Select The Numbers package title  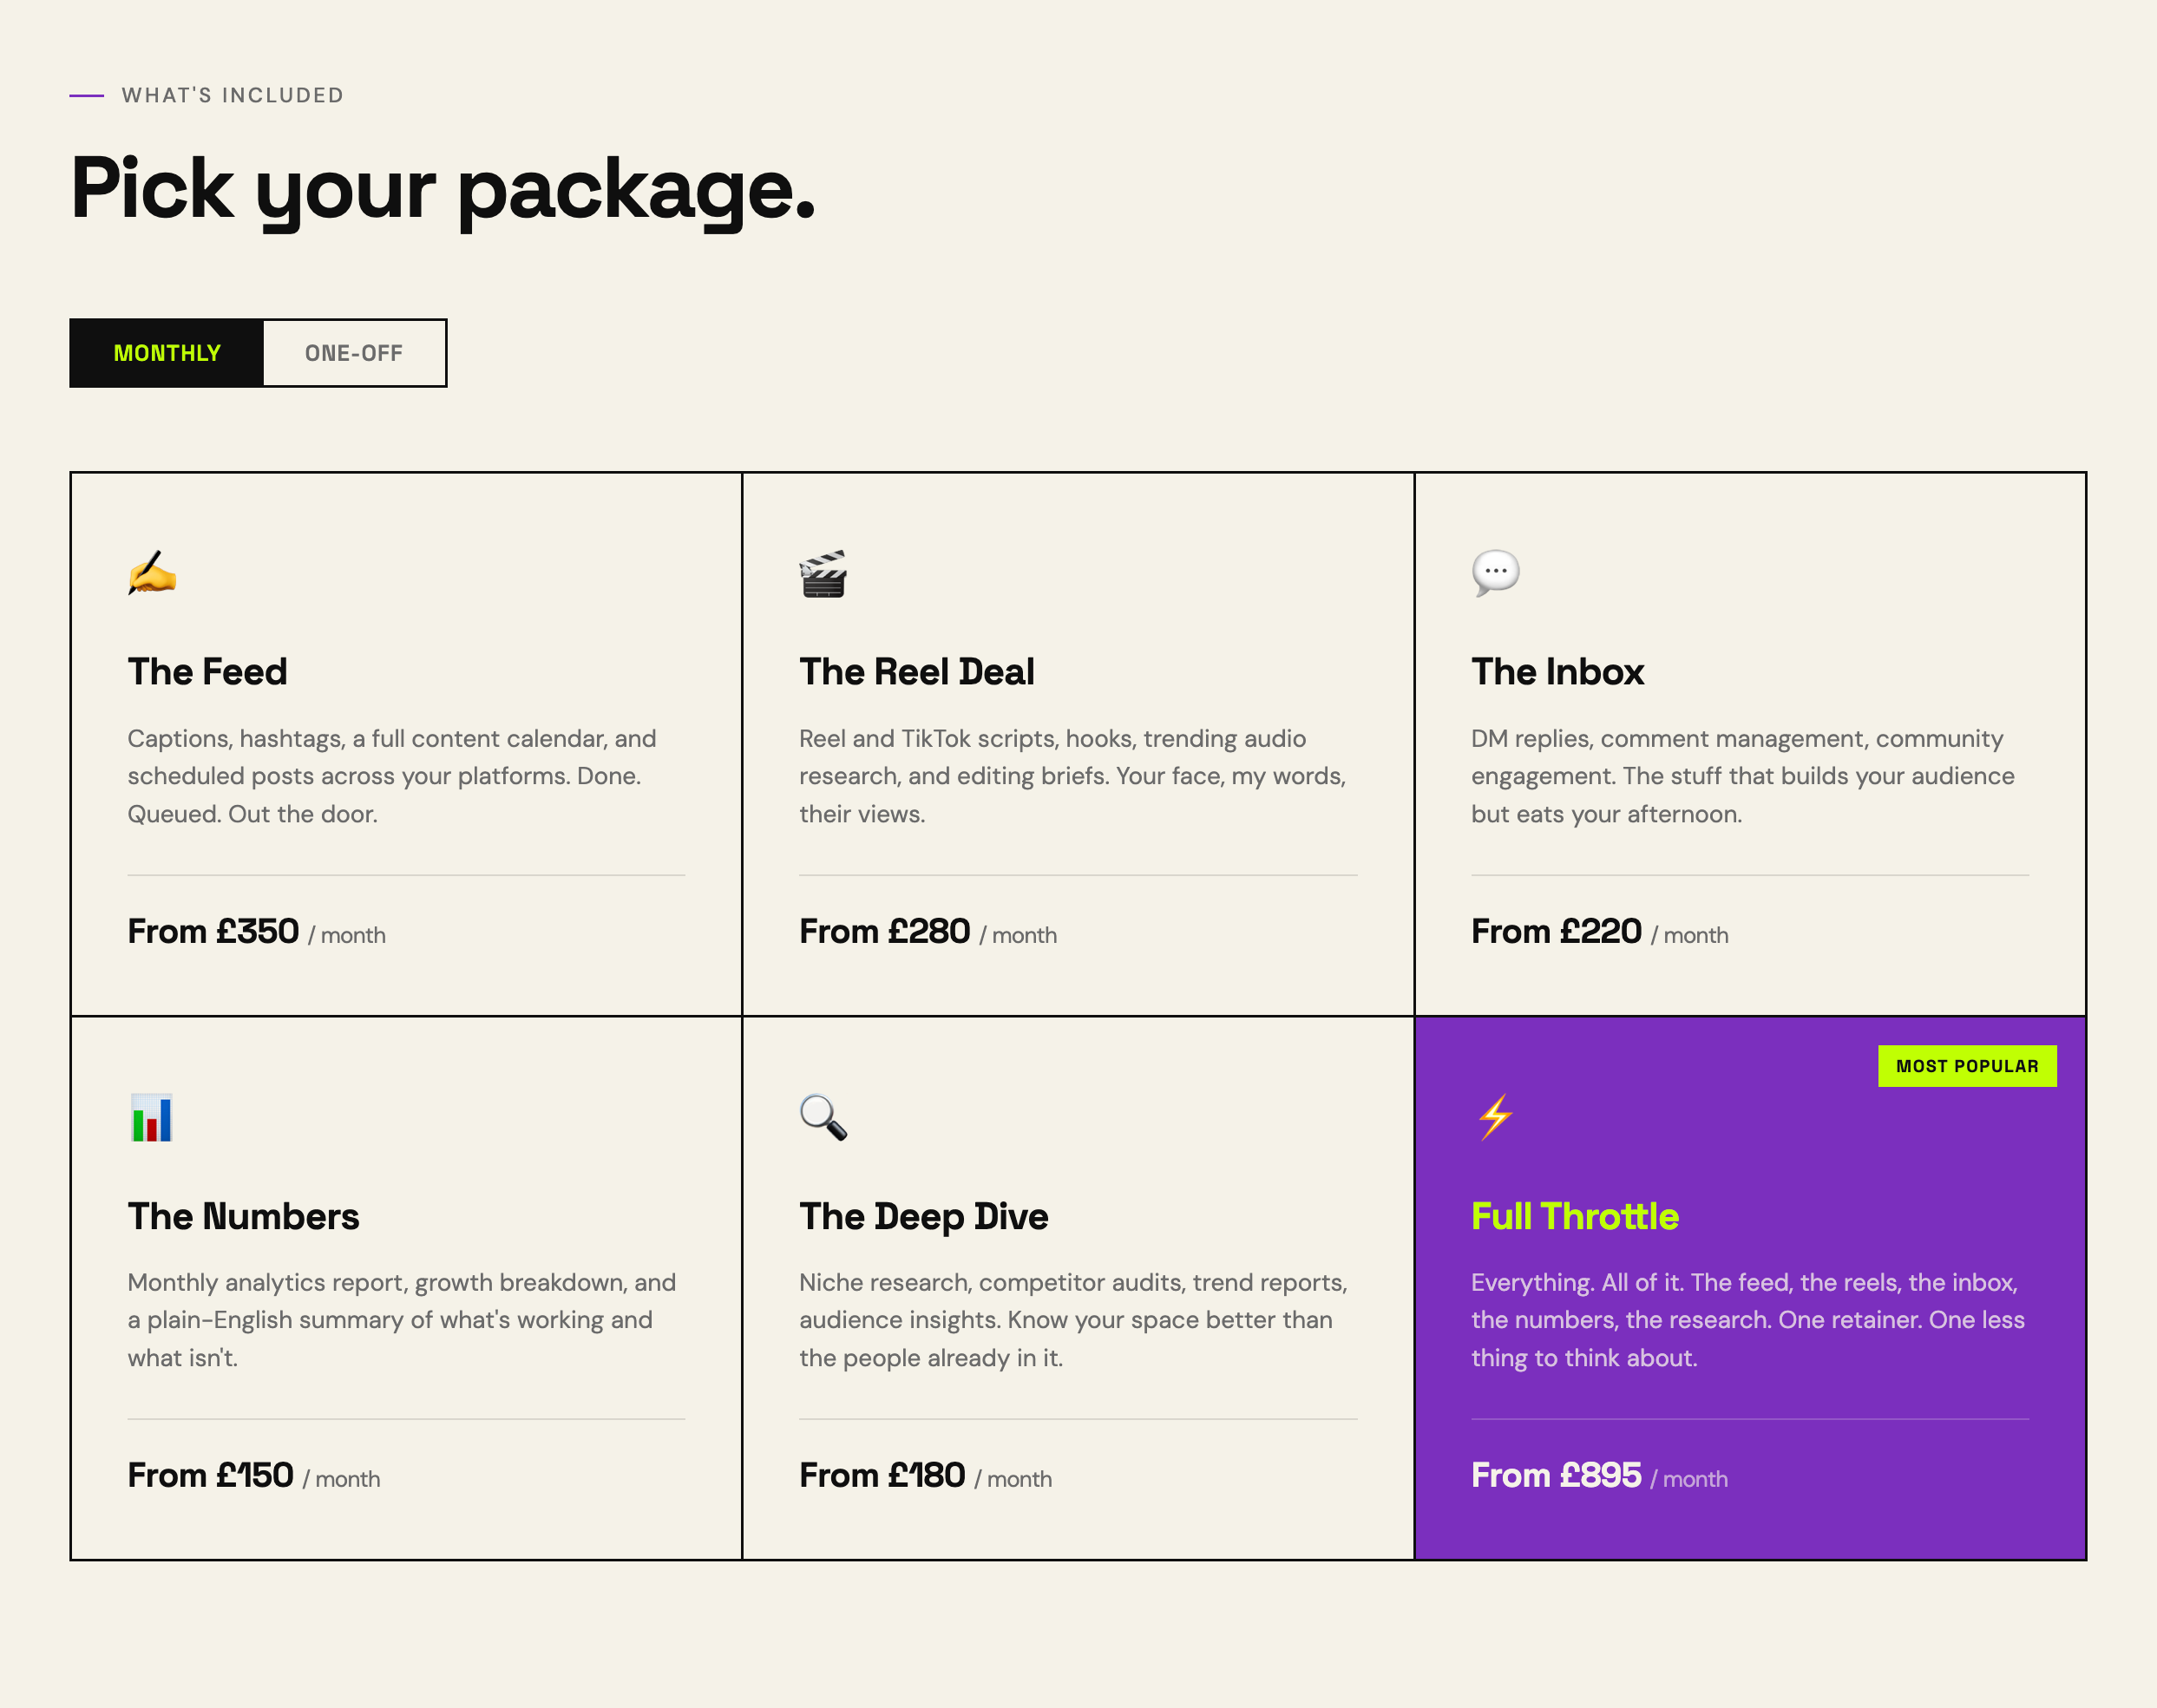pos(243,1216)
